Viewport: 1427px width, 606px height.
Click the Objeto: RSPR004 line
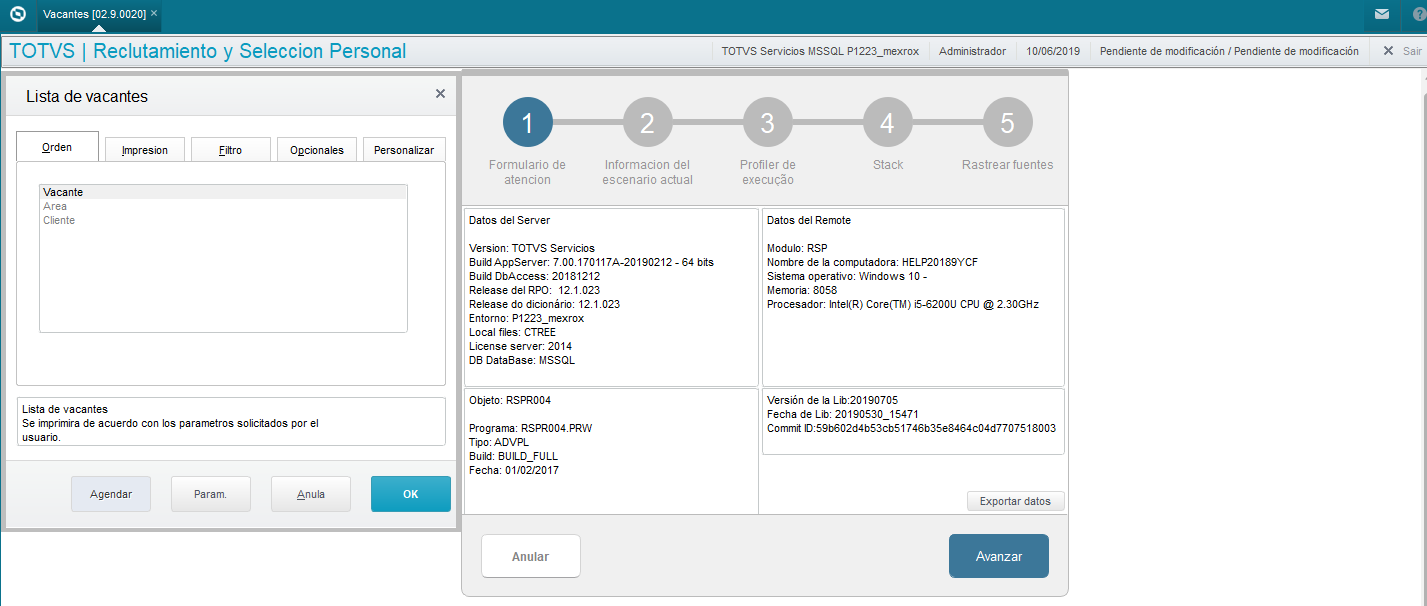coord(510,400)
